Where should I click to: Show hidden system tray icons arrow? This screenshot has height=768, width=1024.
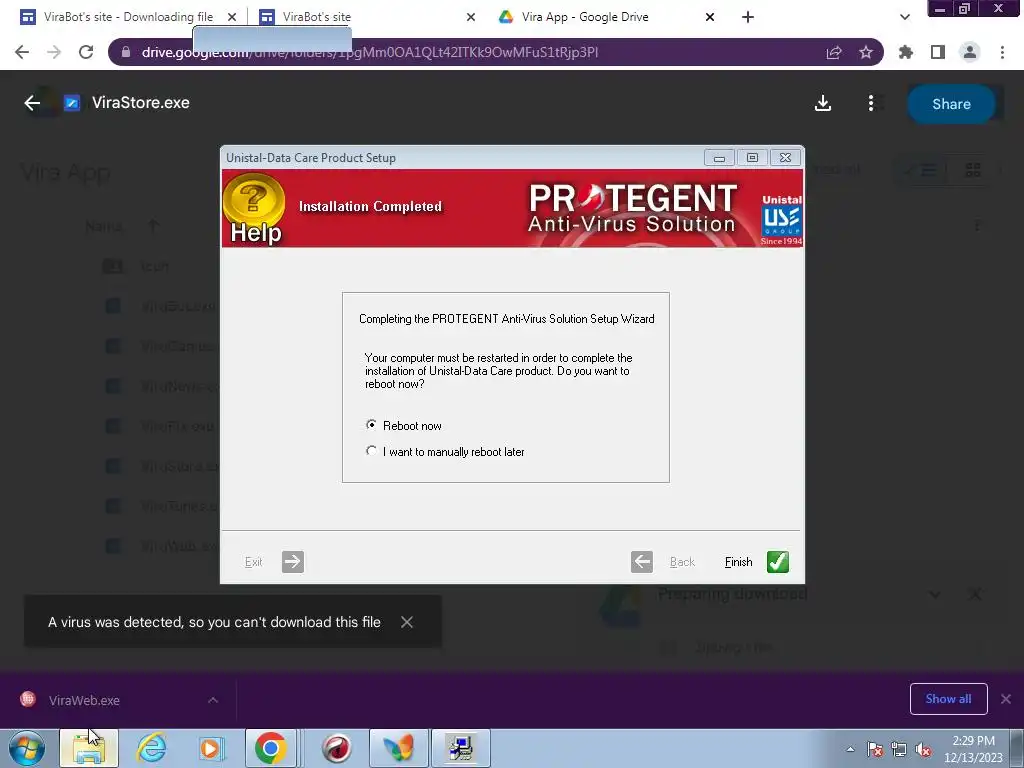pos(850,749)
